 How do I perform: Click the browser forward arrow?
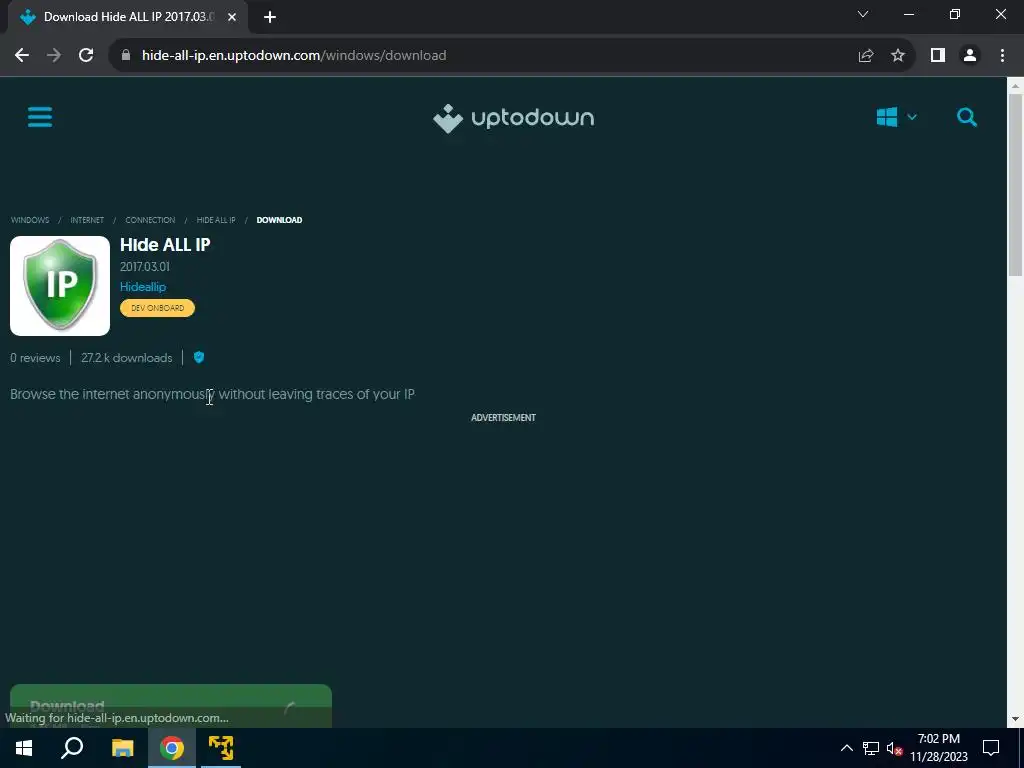coord(54,56)
